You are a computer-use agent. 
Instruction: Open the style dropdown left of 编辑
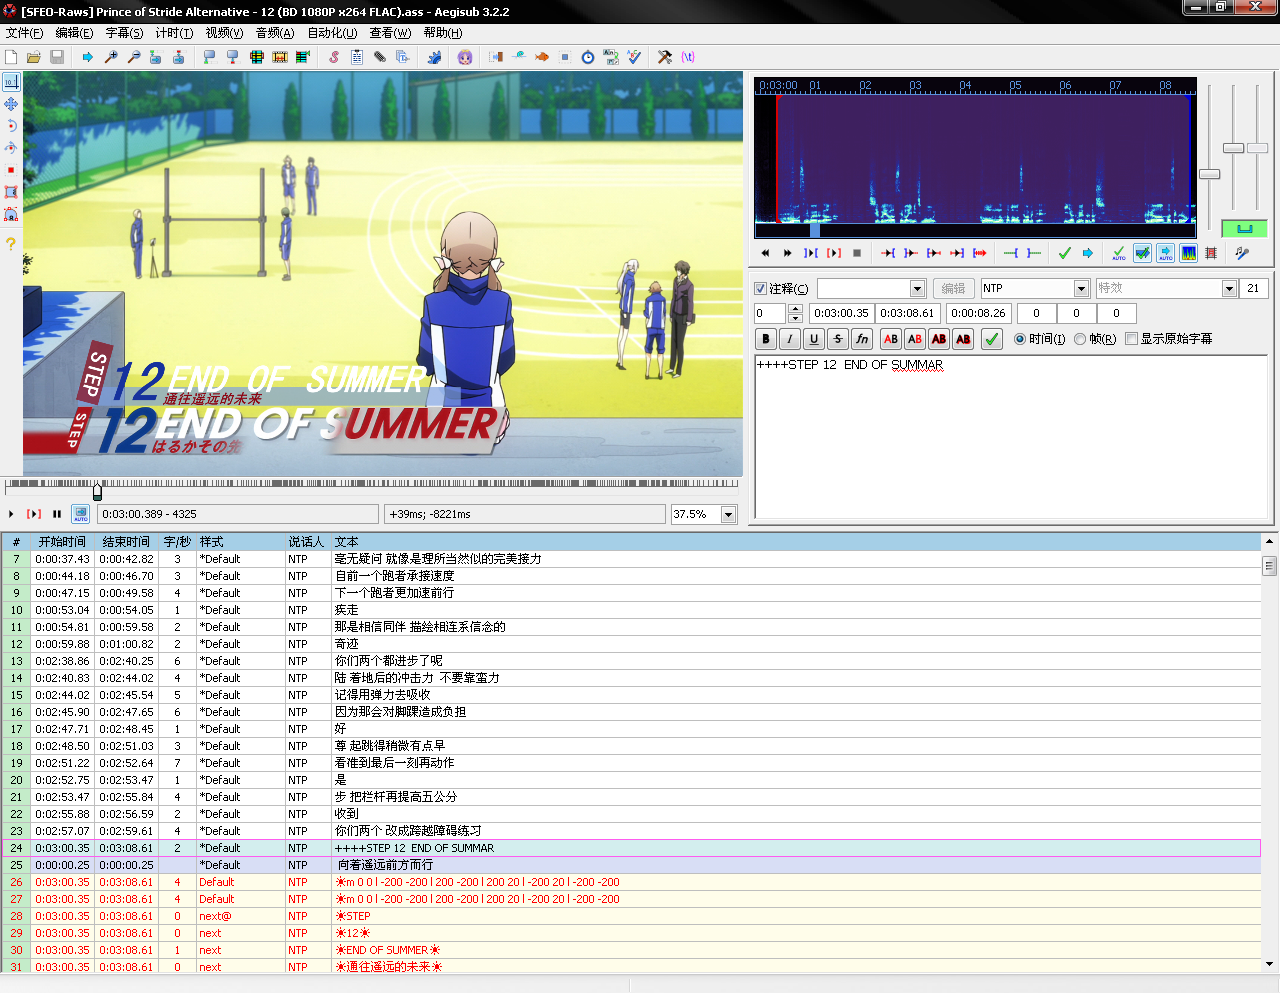click(917, 288)
